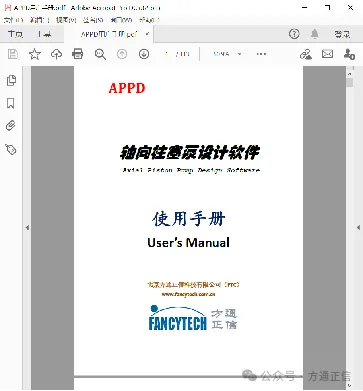Click the 登录 sign-in button

click(342, 34)
